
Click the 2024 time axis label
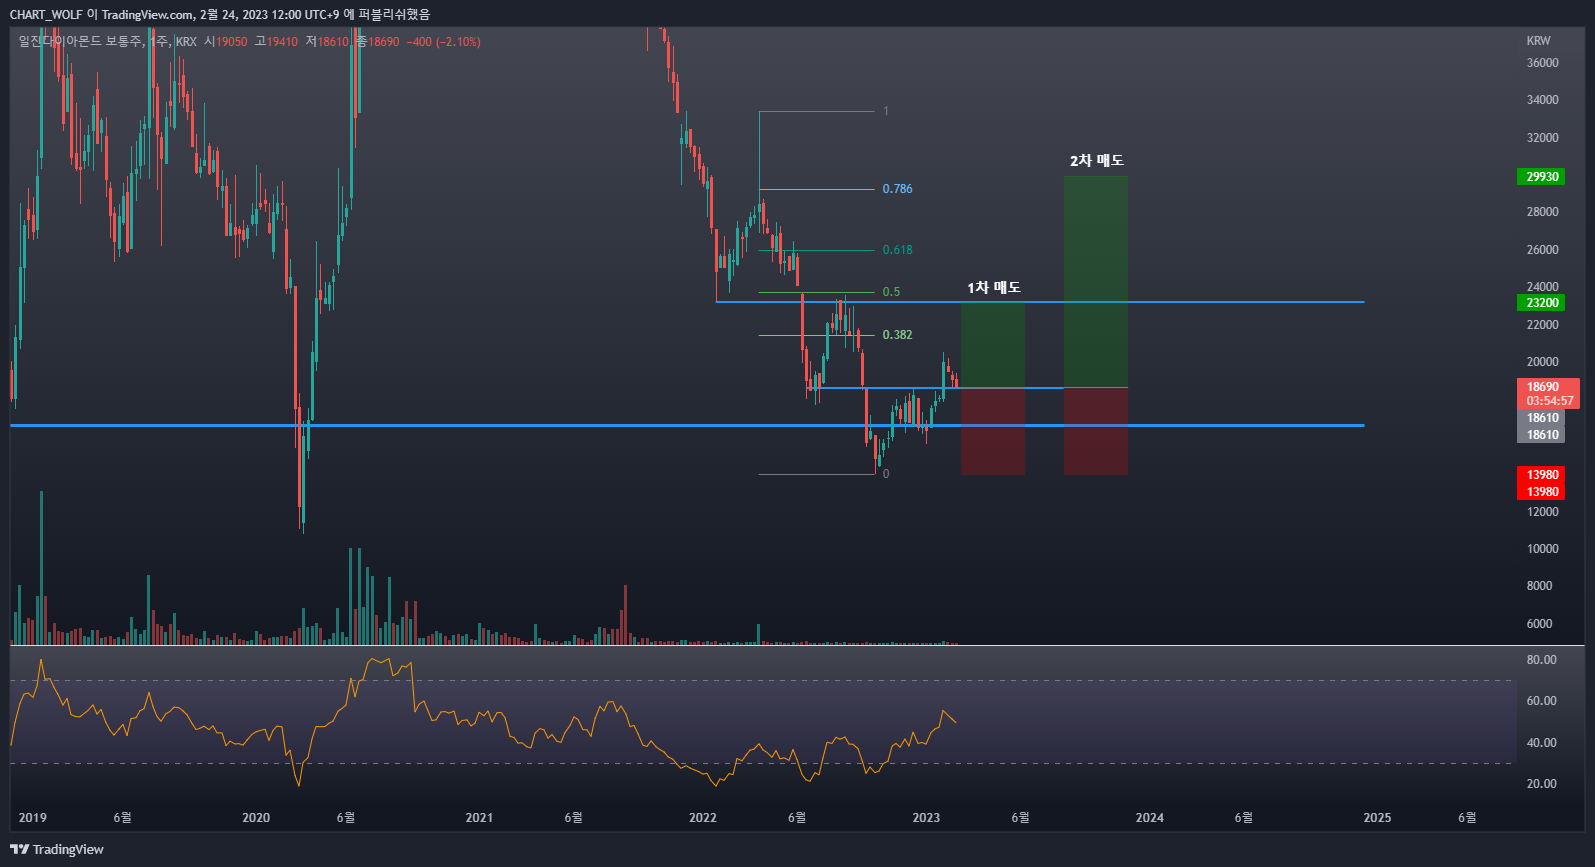point(1150,818)
